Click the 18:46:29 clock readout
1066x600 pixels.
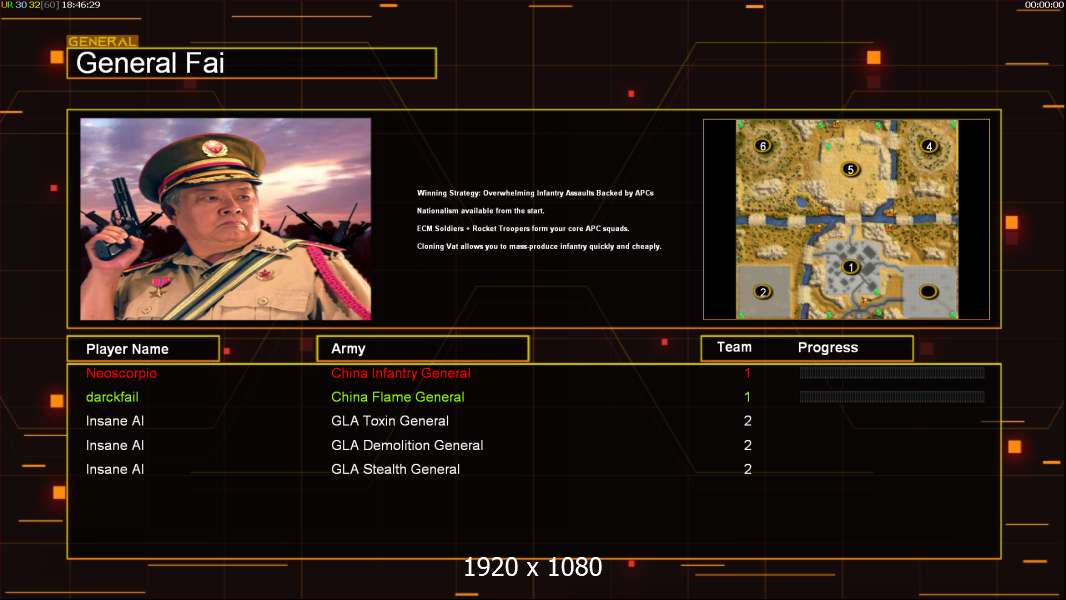(x=81, y=5)
